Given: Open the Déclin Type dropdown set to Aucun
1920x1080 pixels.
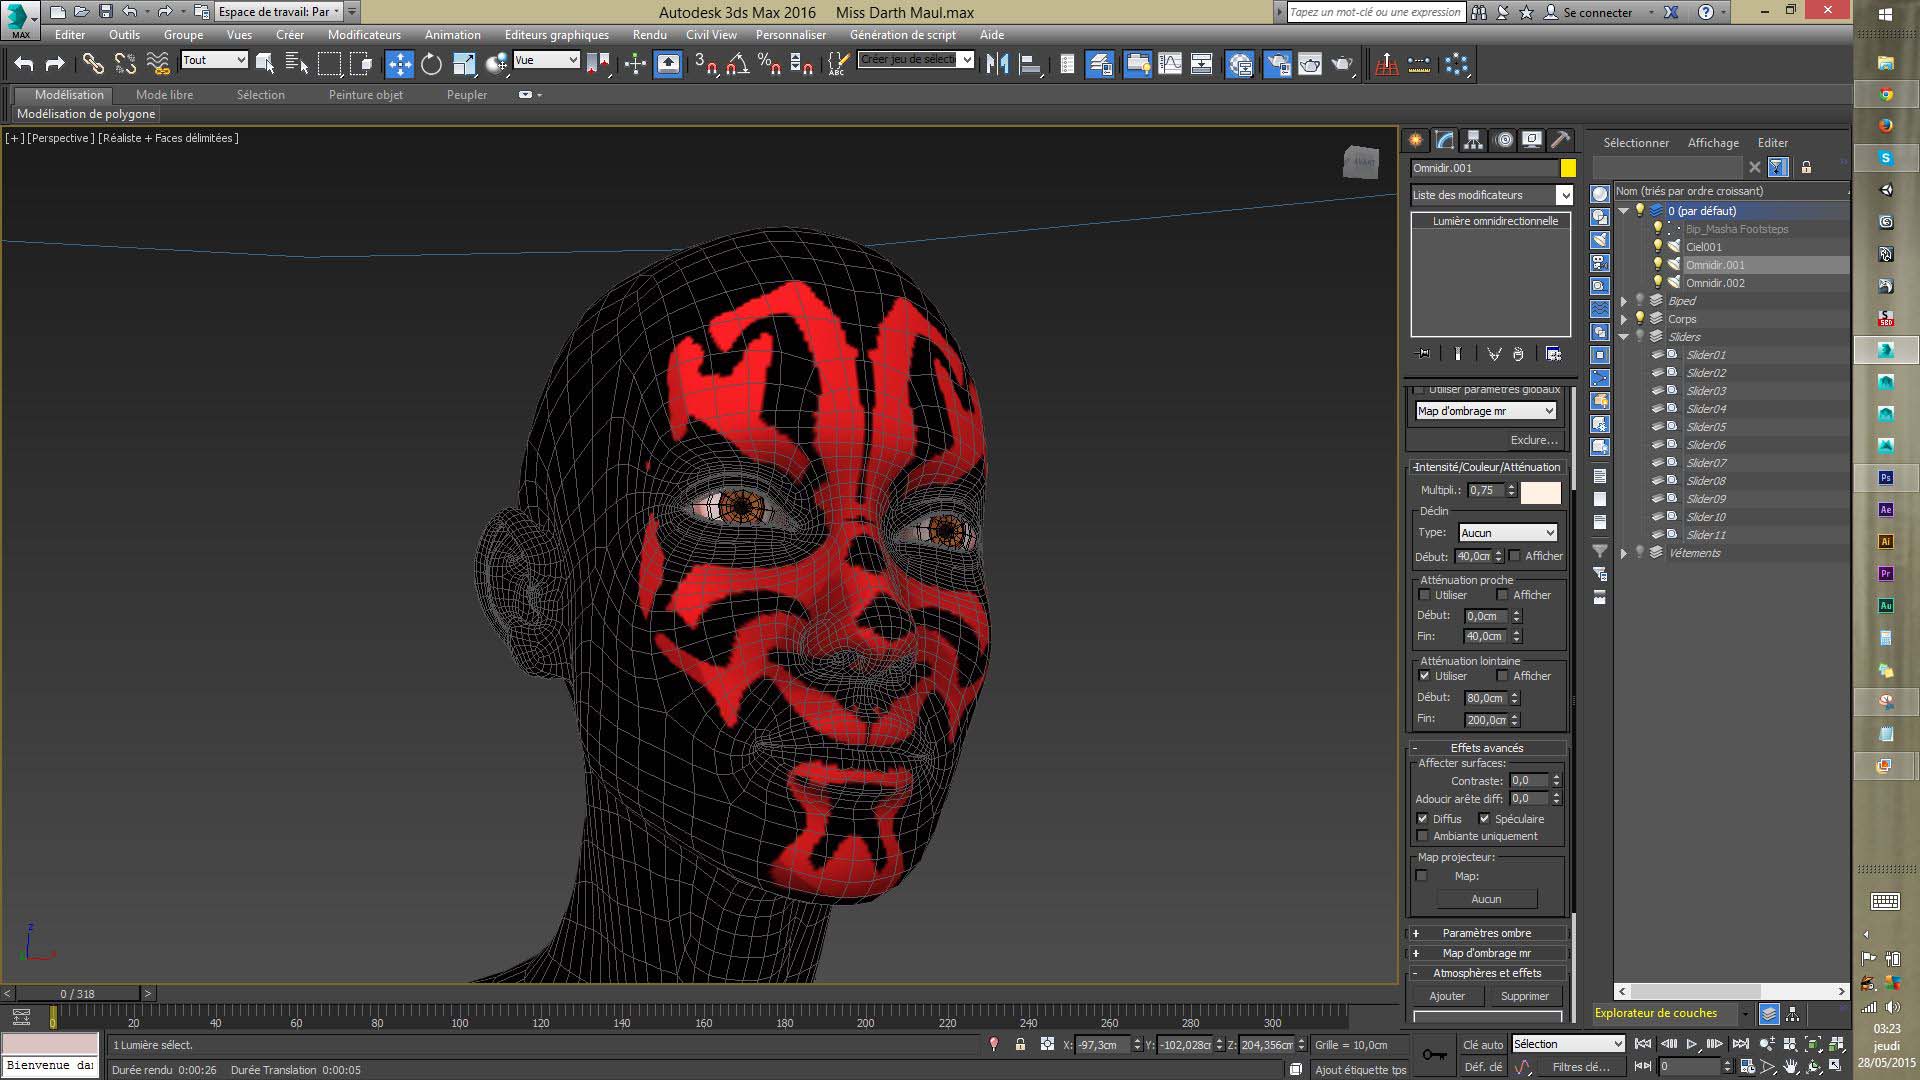Looking at the screenshot, I should [x=1508, y=533].
